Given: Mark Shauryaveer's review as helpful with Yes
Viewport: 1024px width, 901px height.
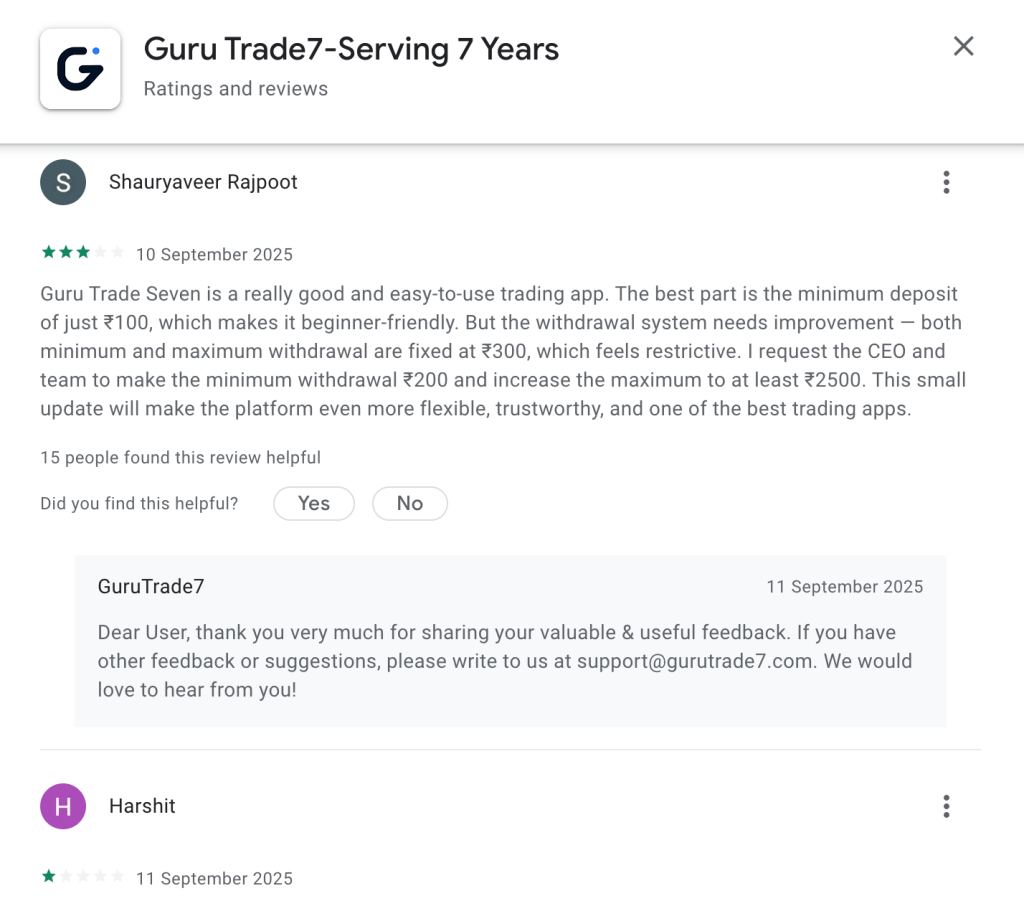Looking at the screenshot, I should (314, 504).
